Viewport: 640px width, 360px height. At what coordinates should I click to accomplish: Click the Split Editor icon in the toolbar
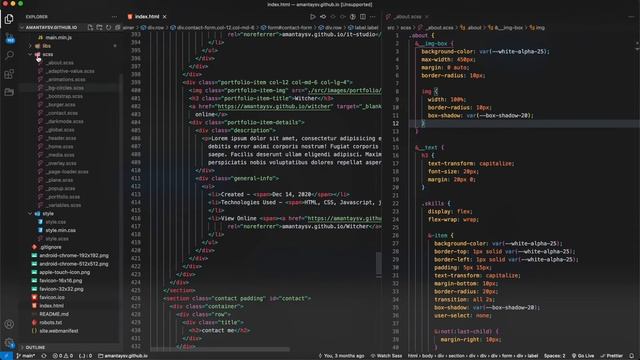(363, 17)
